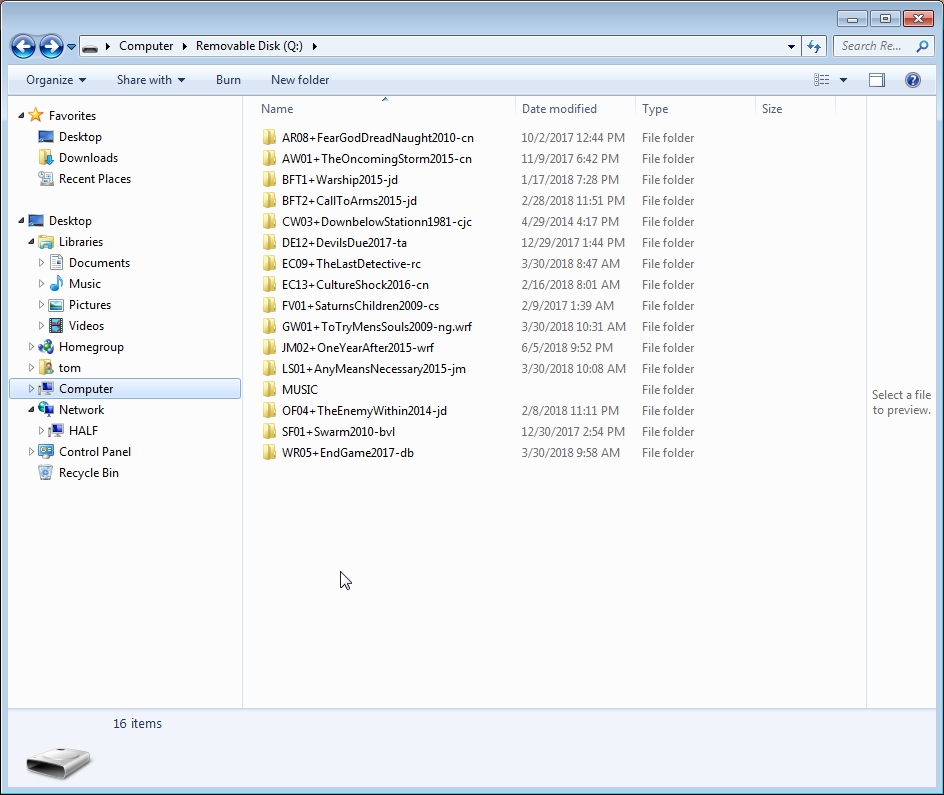Sort by Date modified column header
Viewport: 944px width, 795px height.
(x=559, y=109)
